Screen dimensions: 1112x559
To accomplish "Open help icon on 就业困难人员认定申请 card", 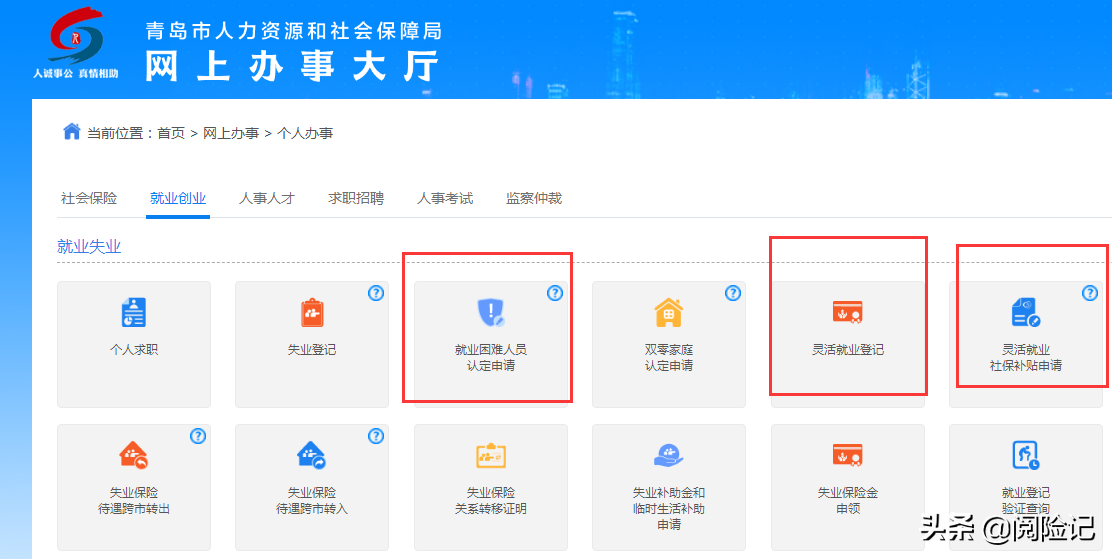I will coord(555,292).
